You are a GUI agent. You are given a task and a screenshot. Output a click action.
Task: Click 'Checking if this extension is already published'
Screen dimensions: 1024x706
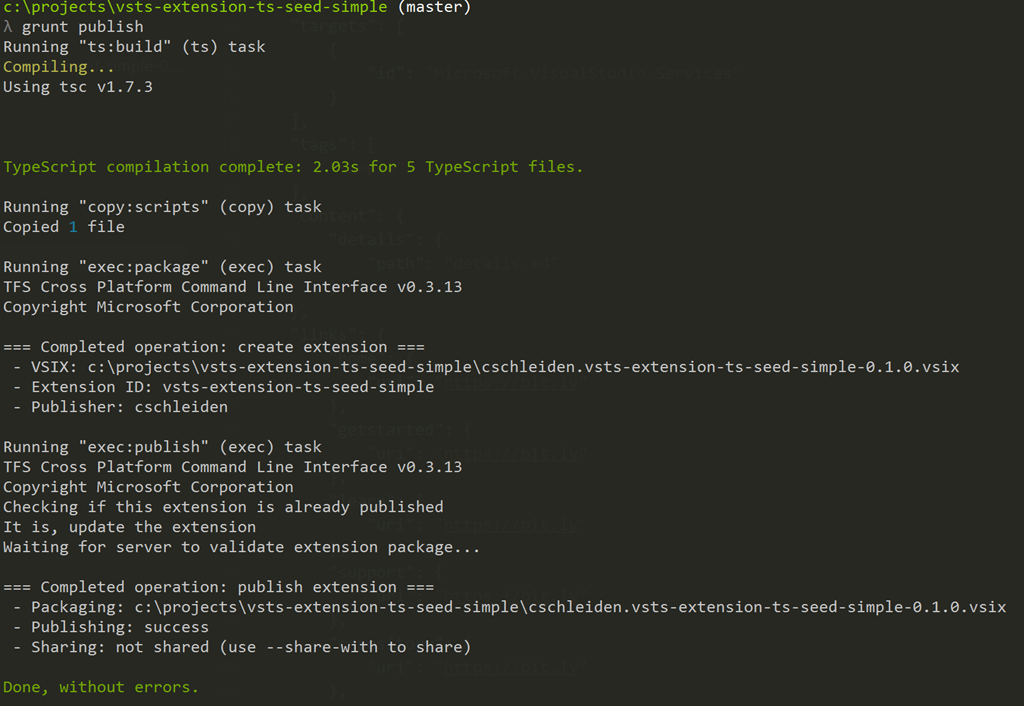223,507
